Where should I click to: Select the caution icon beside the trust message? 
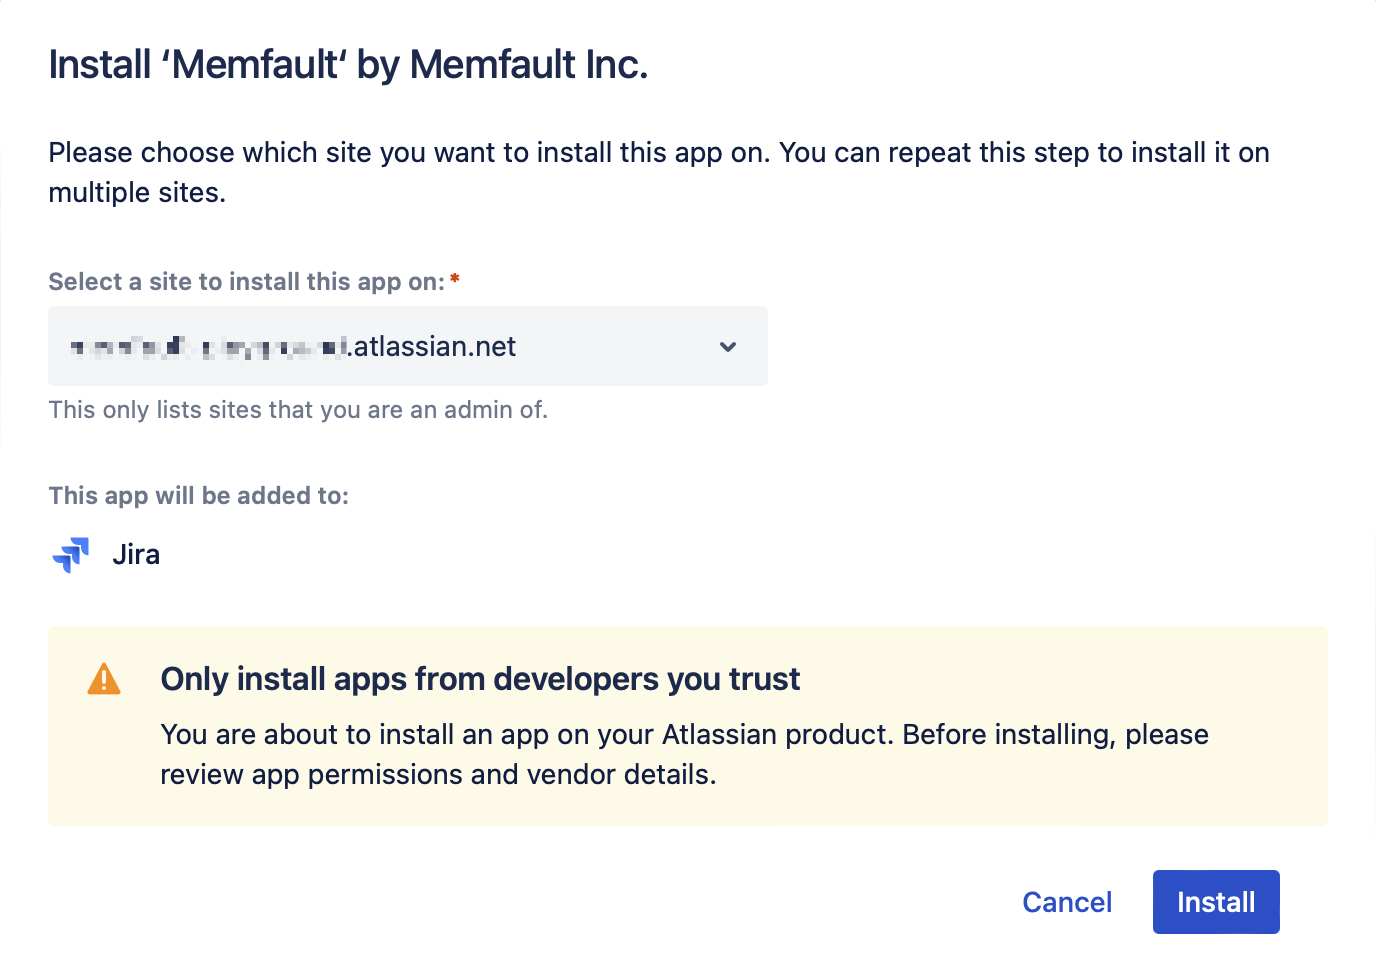104,678
